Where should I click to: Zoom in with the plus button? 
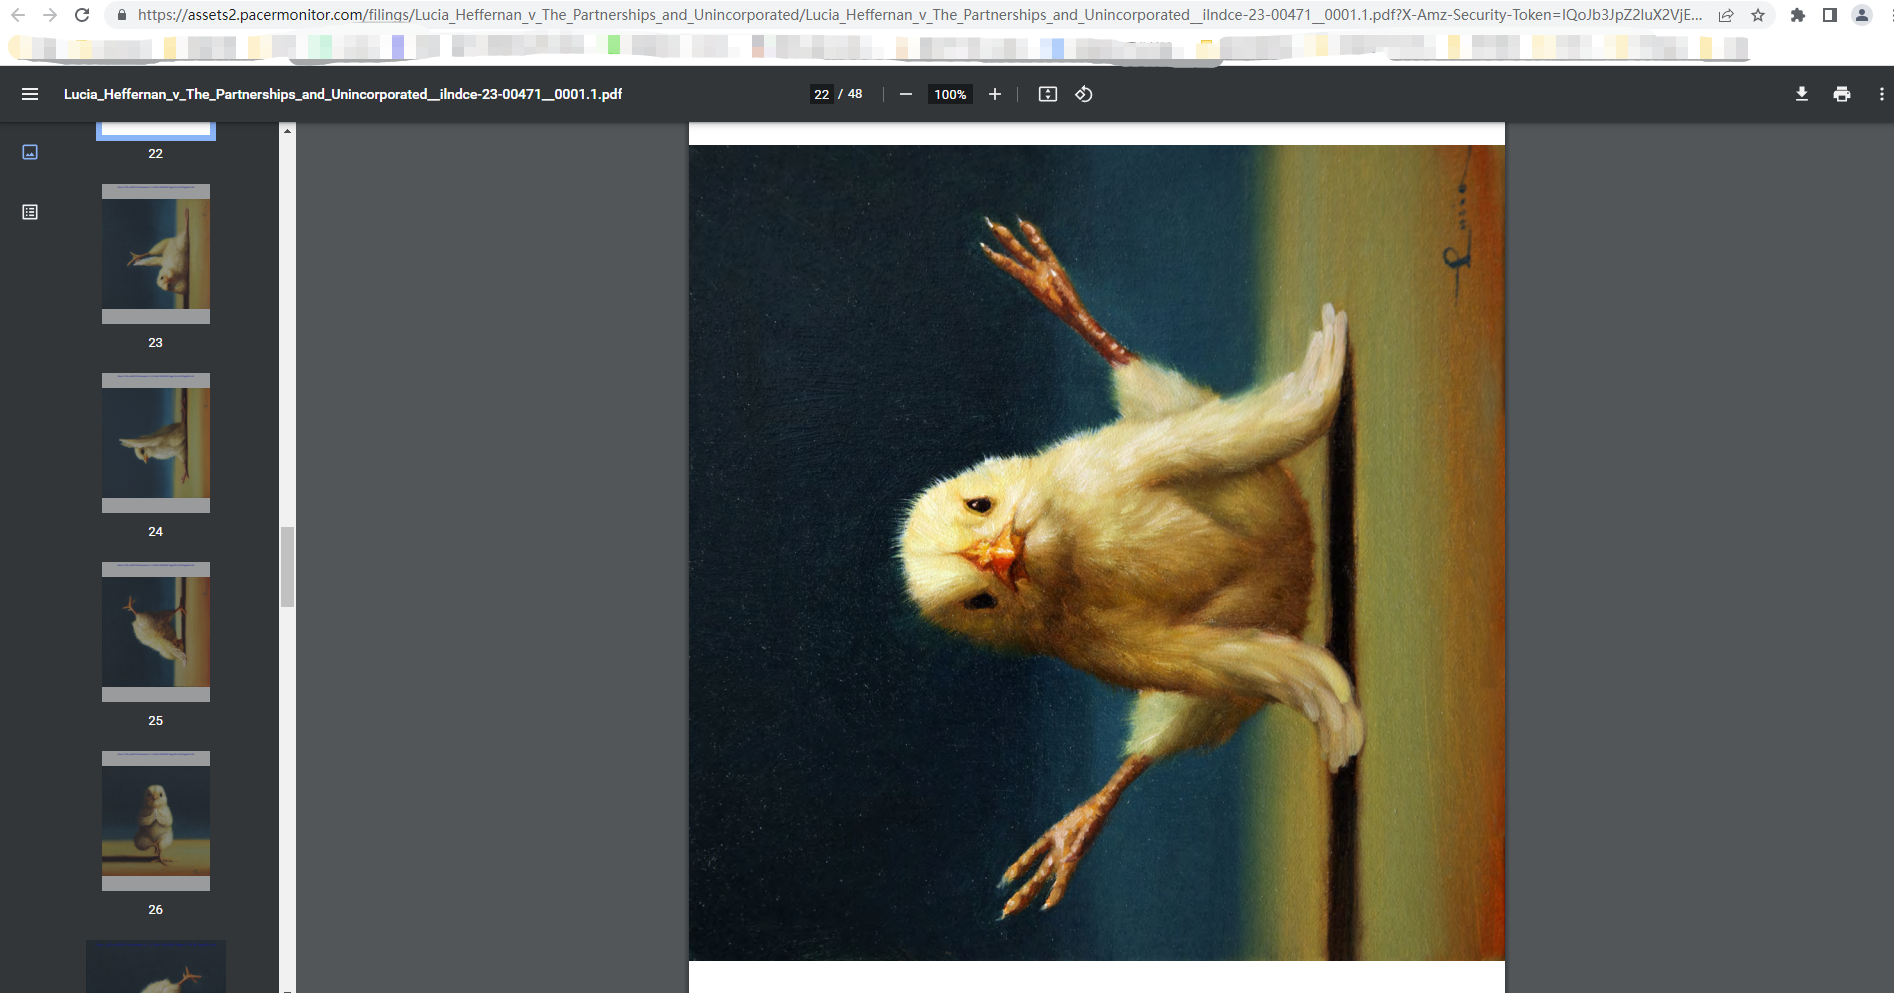pos(994,94)
